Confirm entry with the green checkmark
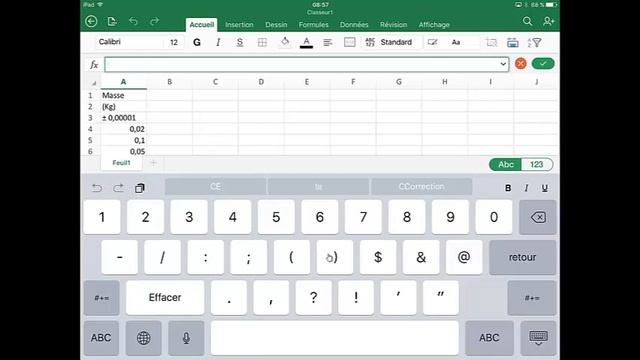The image size is (640, 360). pos(543,64)
